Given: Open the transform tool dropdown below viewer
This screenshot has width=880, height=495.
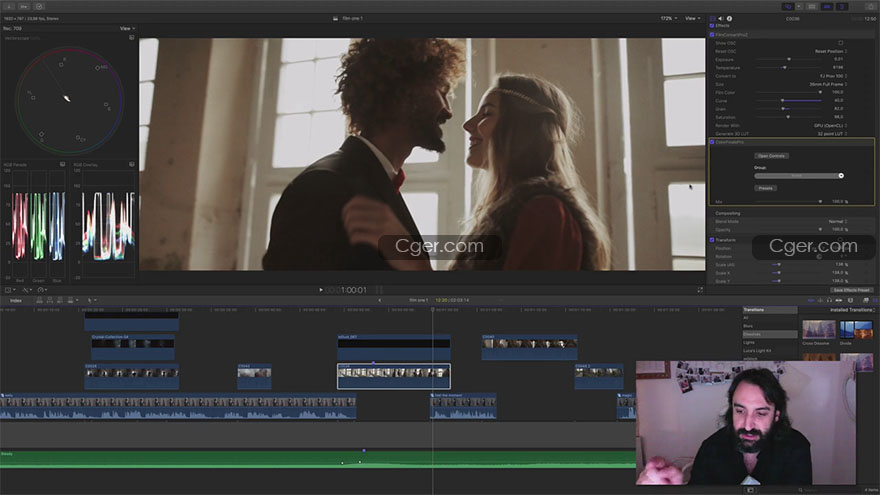Looking at the screenshot, I should 10,290.
